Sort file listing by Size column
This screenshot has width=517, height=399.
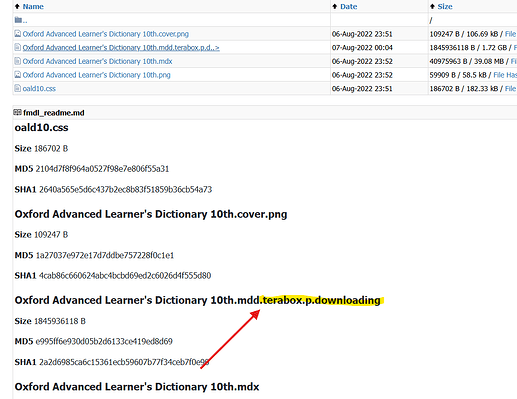[445, 6]
